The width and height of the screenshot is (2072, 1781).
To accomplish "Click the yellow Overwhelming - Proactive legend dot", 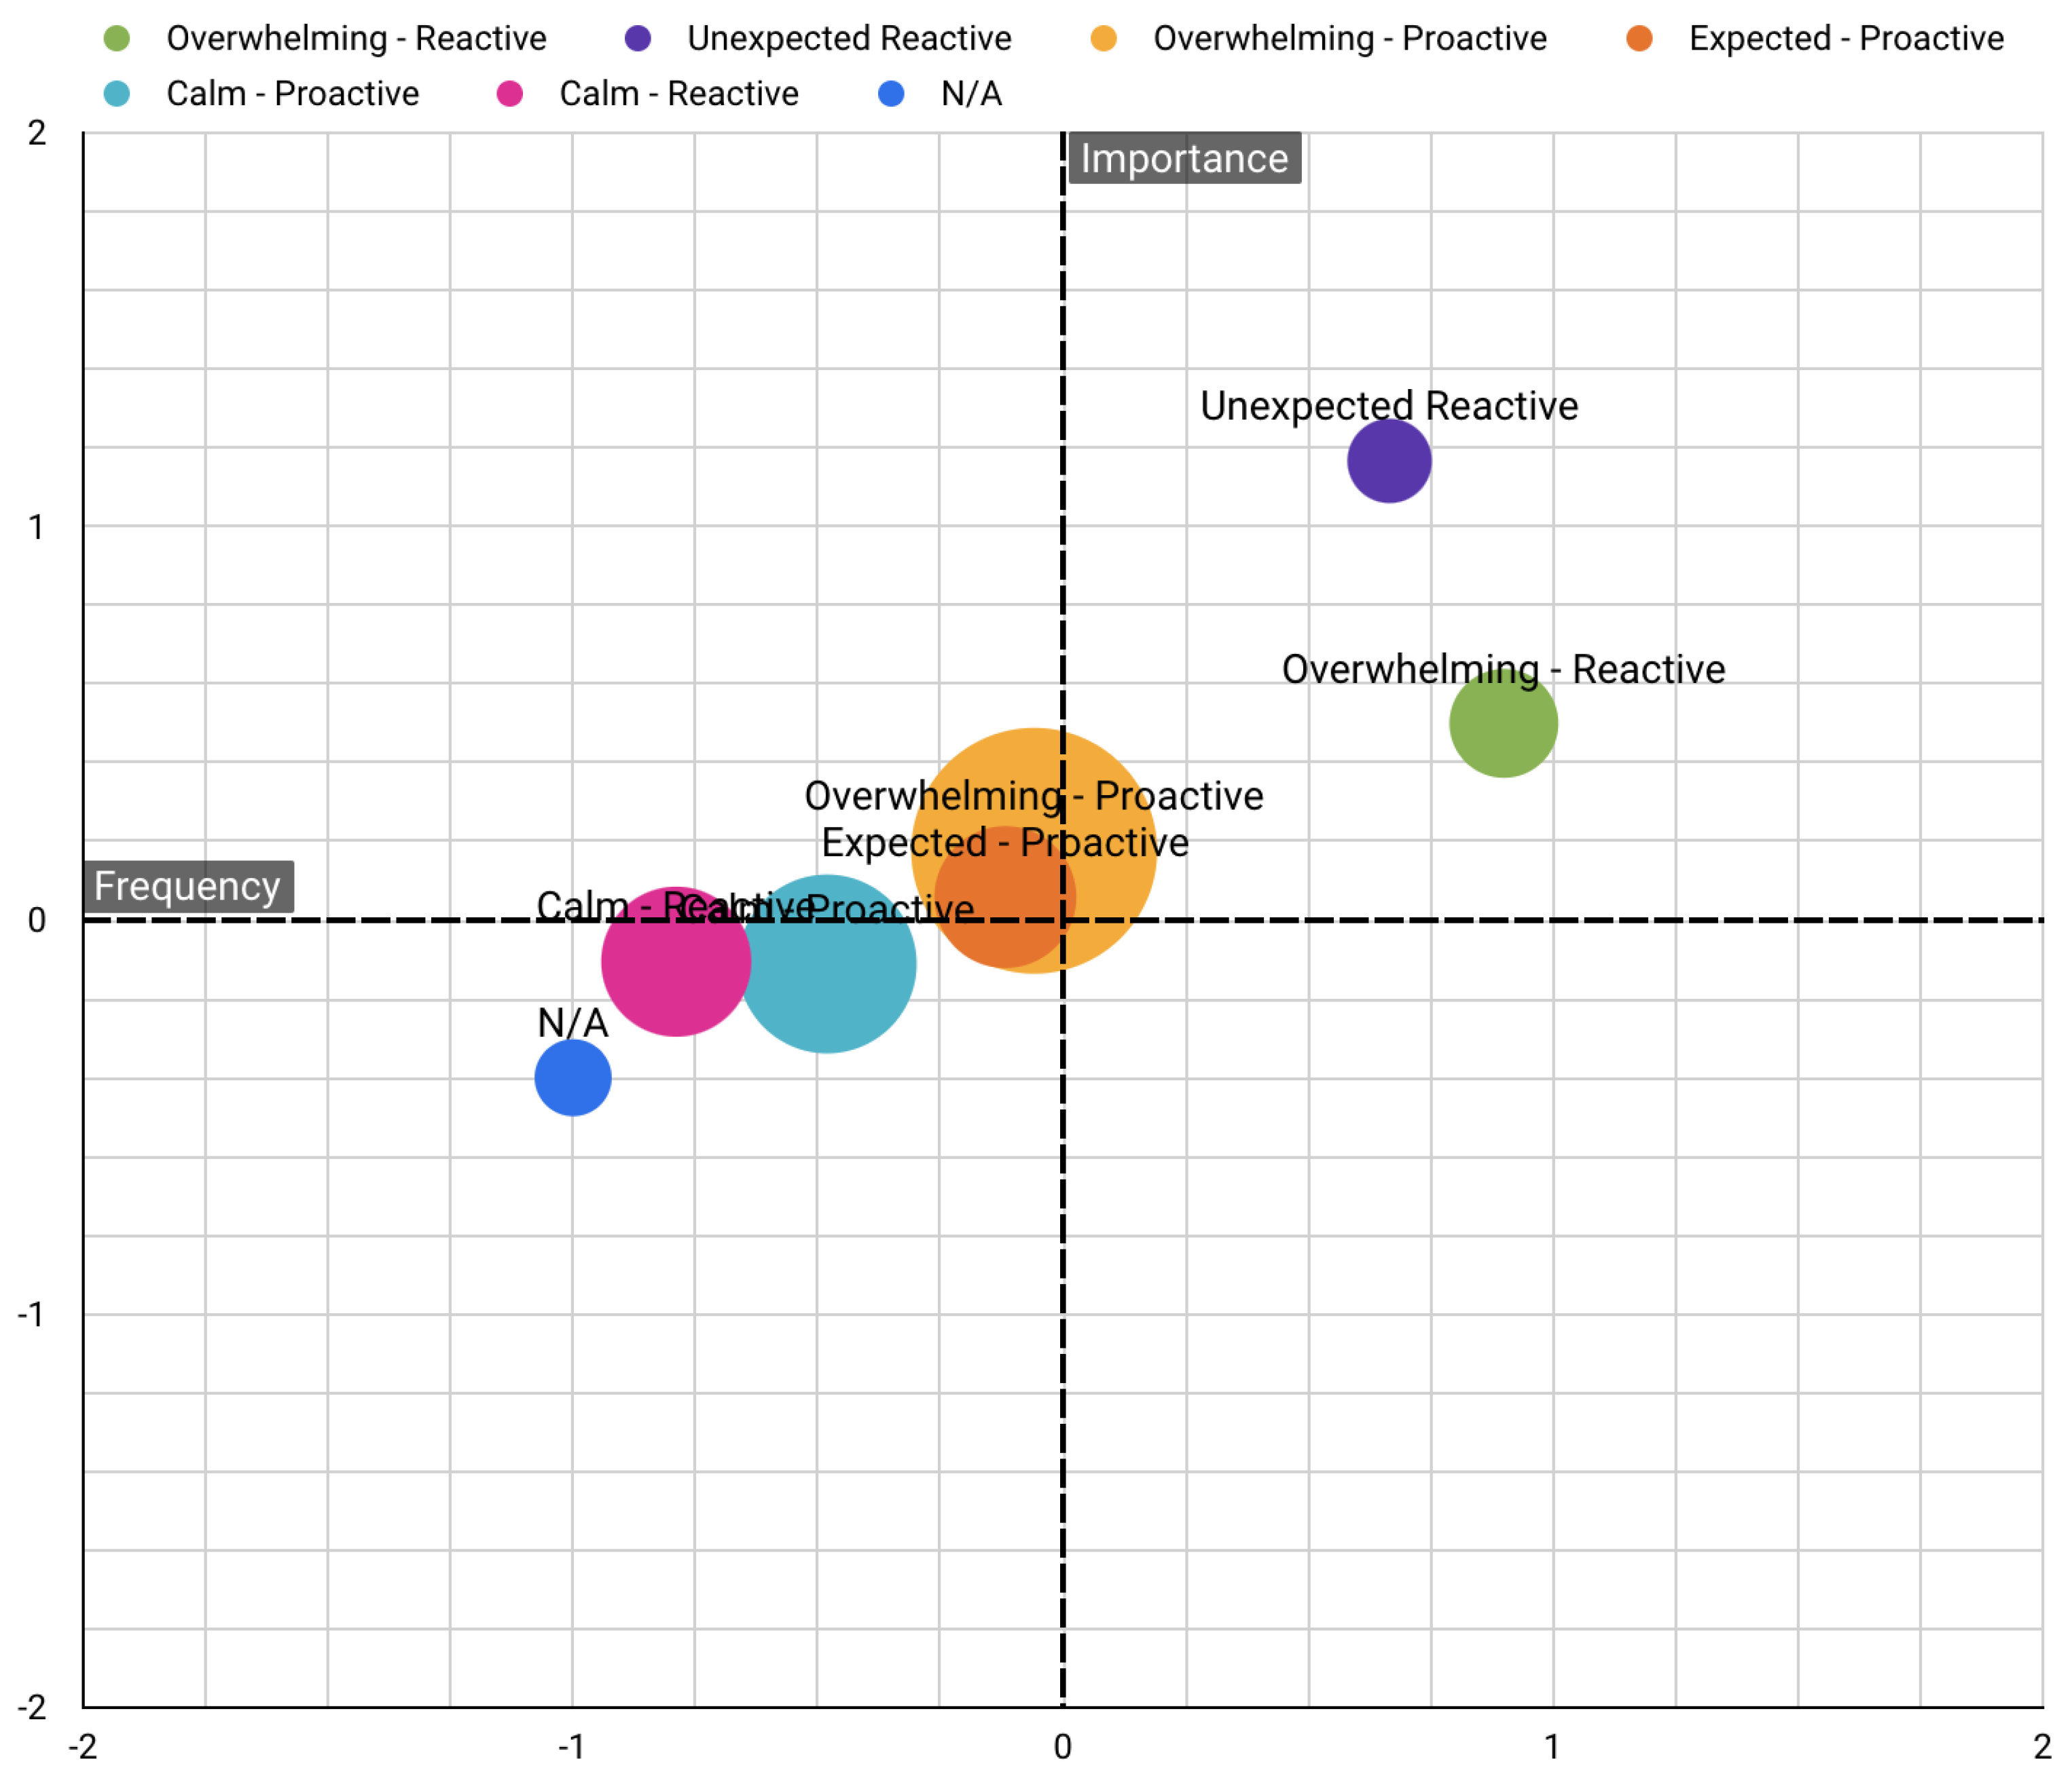I will coord(1104,39).
